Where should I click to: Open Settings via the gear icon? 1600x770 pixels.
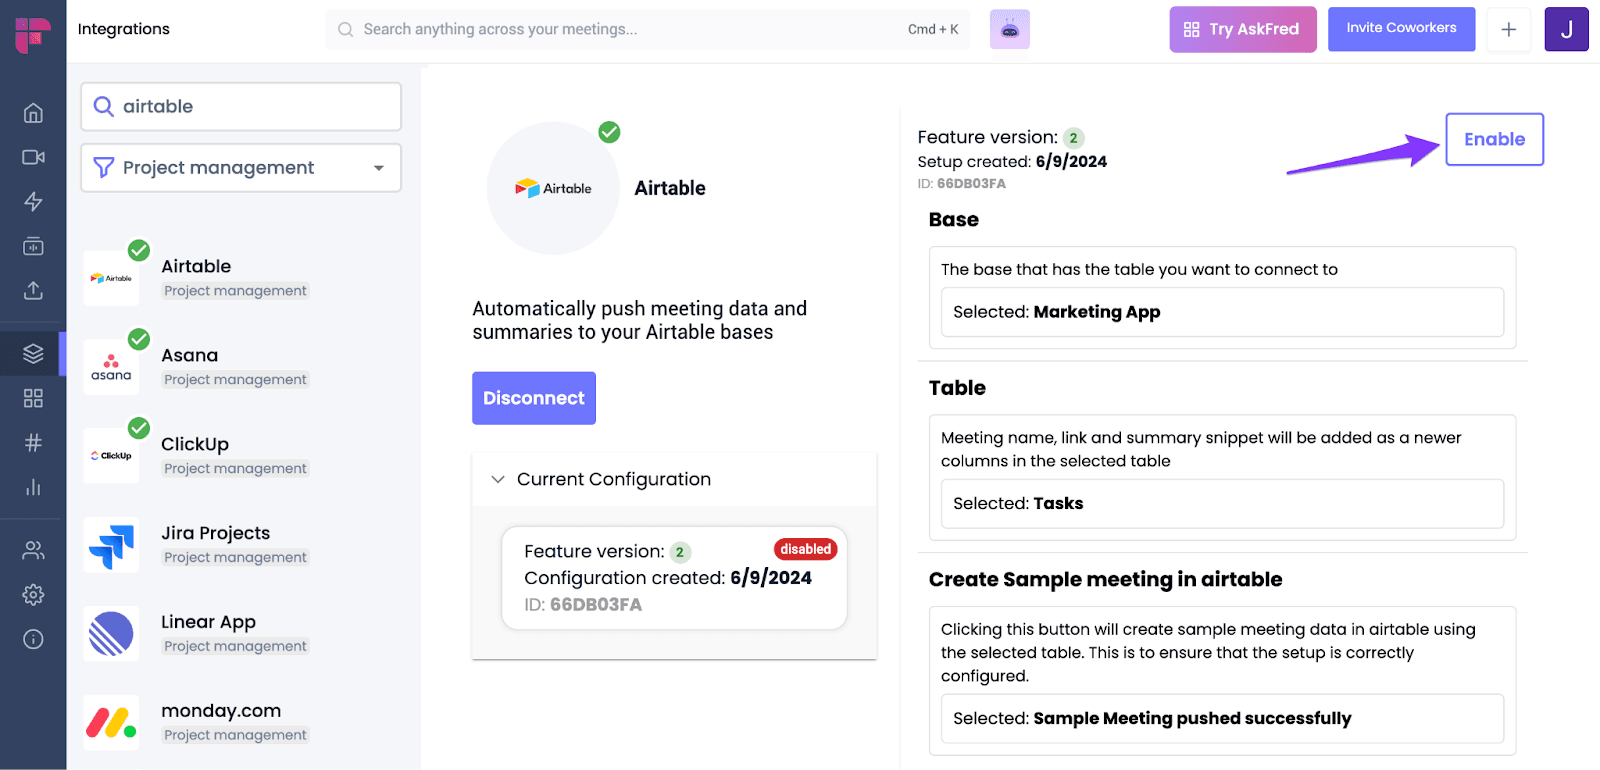click(x=33, y=595)
